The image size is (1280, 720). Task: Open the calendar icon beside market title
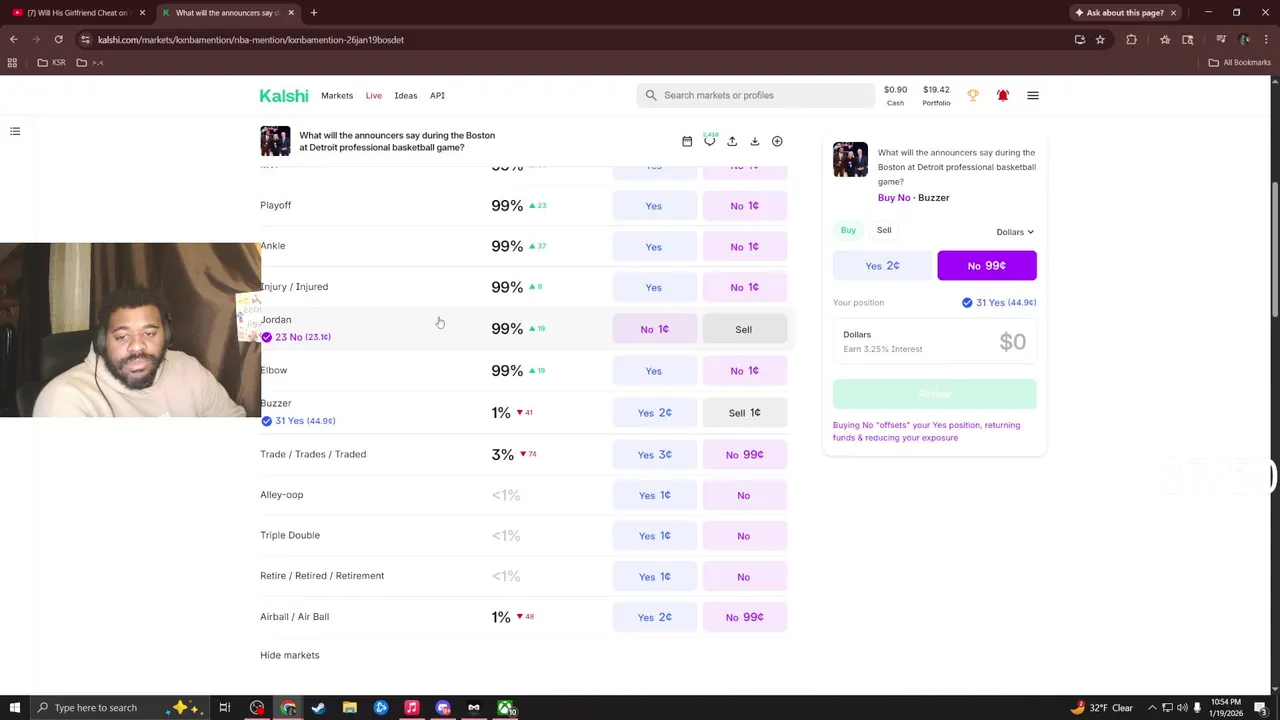687,141
